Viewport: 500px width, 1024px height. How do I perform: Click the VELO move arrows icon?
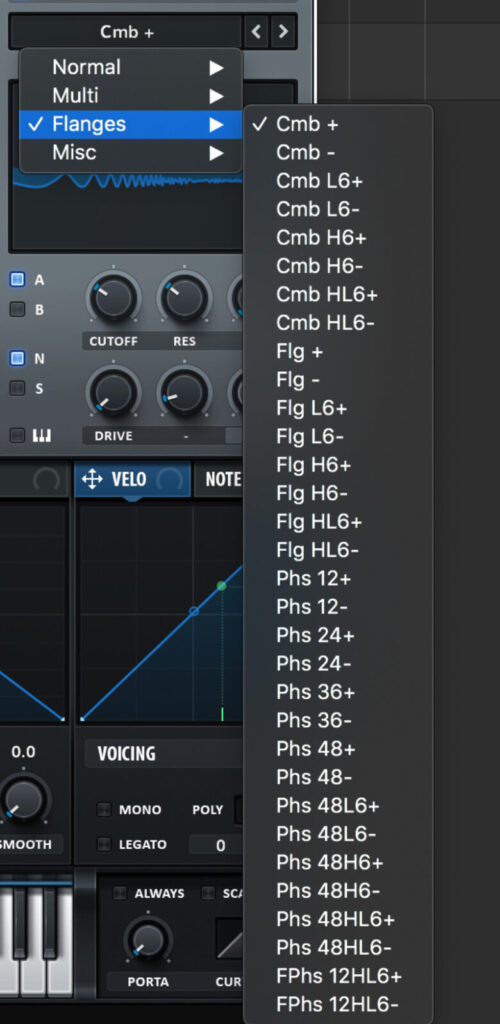(91, 480)
